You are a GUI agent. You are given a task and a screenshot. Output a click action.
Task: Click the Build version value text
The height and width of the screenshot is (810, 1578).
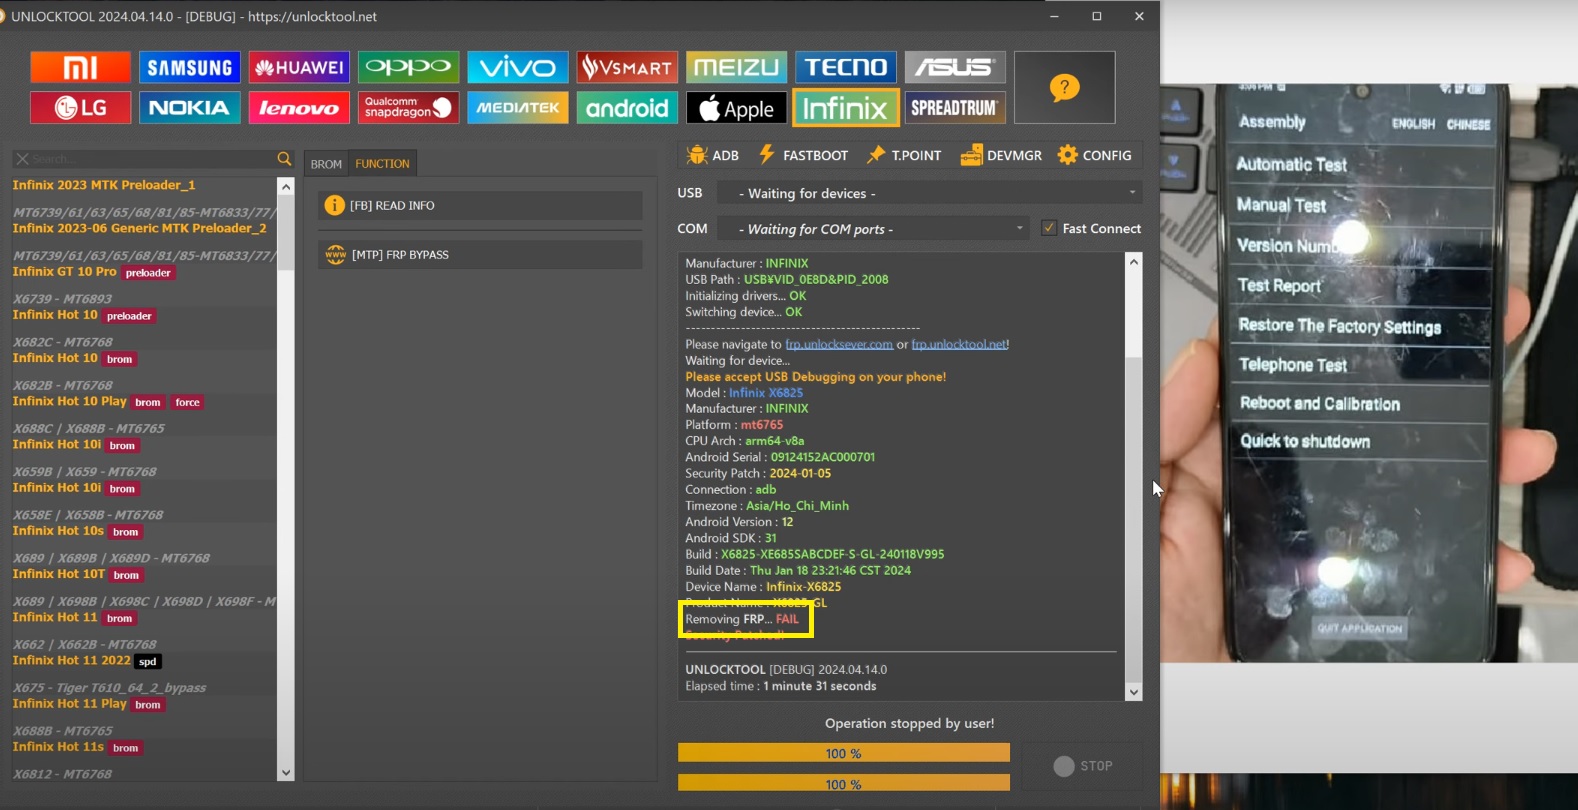pyautogui.click(x=833, y=554)
